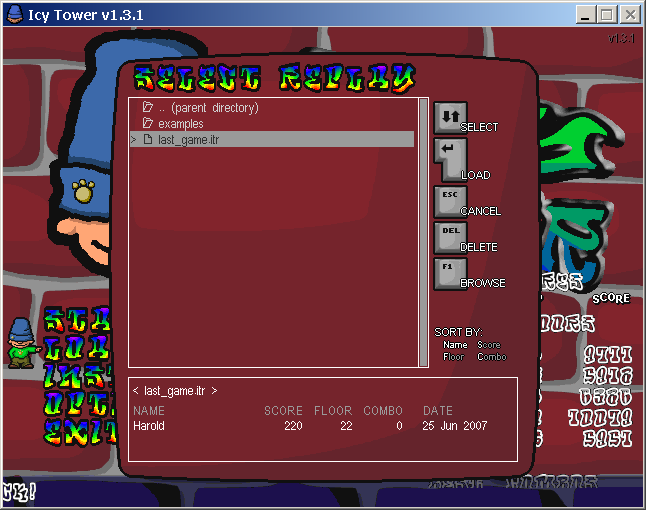The width and height of the screenshot is (646, 510).
Task: Click the floor value 22
Action: [346, 426]
